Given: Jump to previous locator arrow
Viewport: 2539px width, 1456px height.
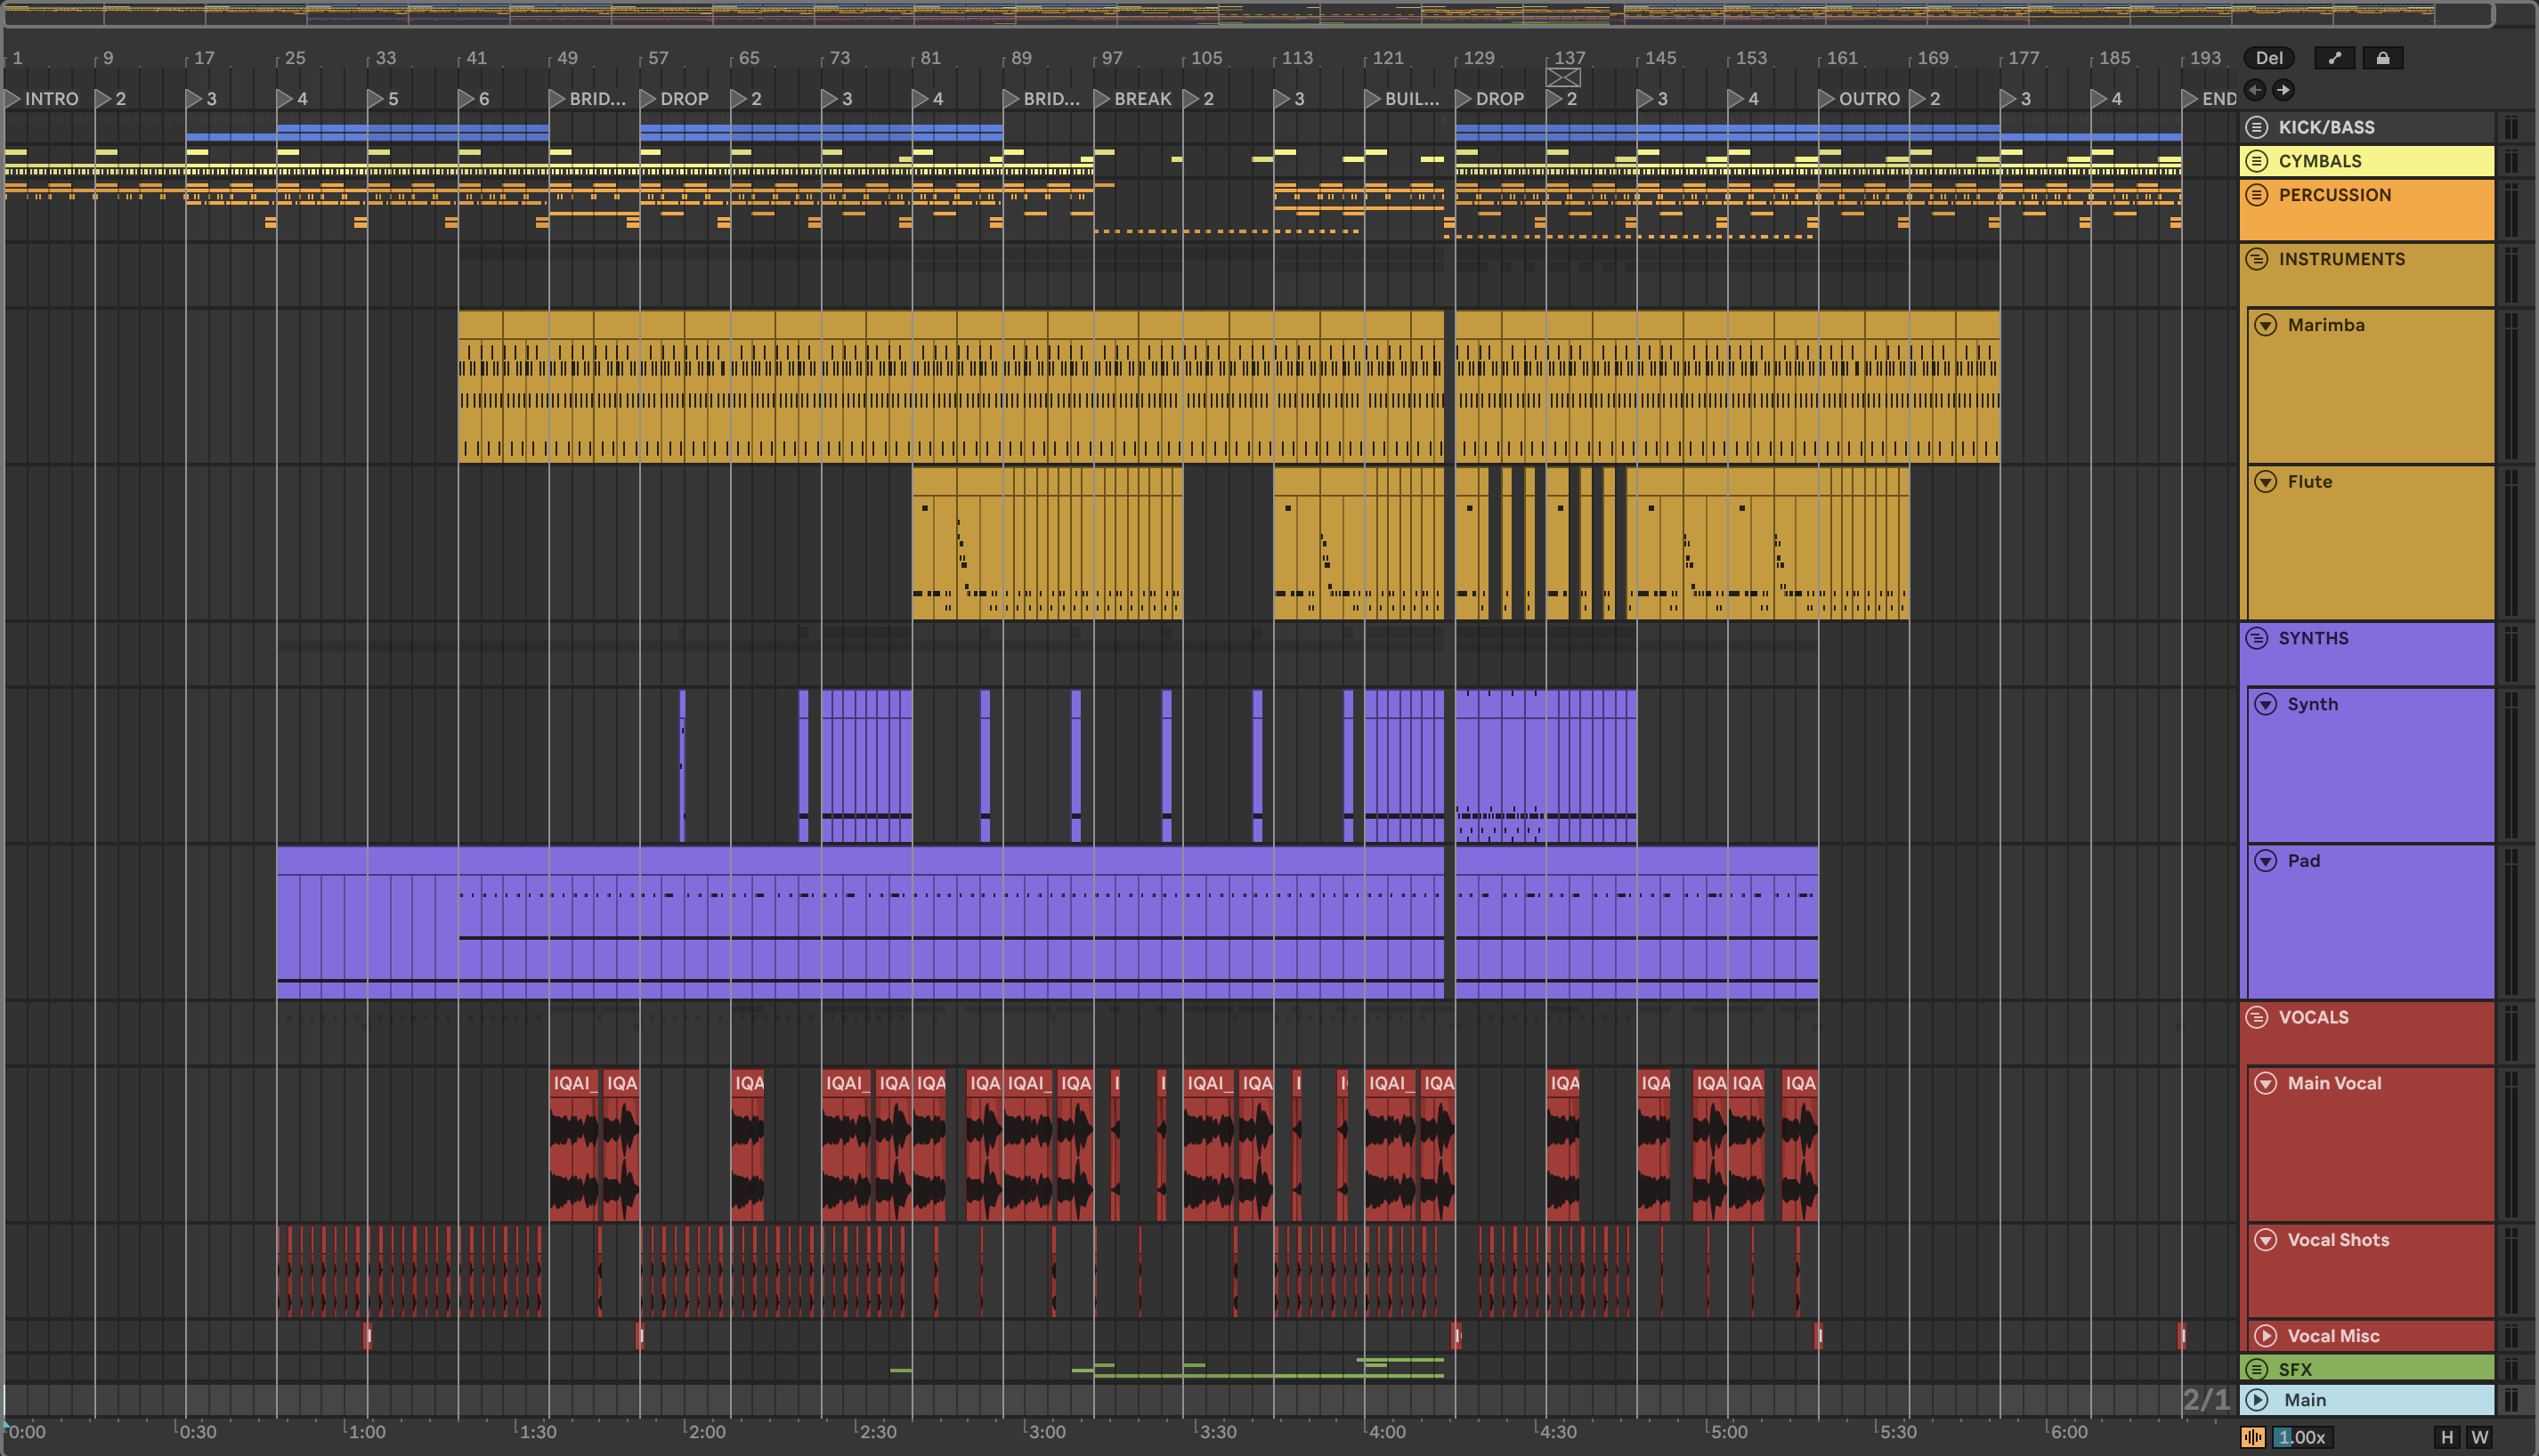Looking at the screenshot, I should [x=2255, y=90].
